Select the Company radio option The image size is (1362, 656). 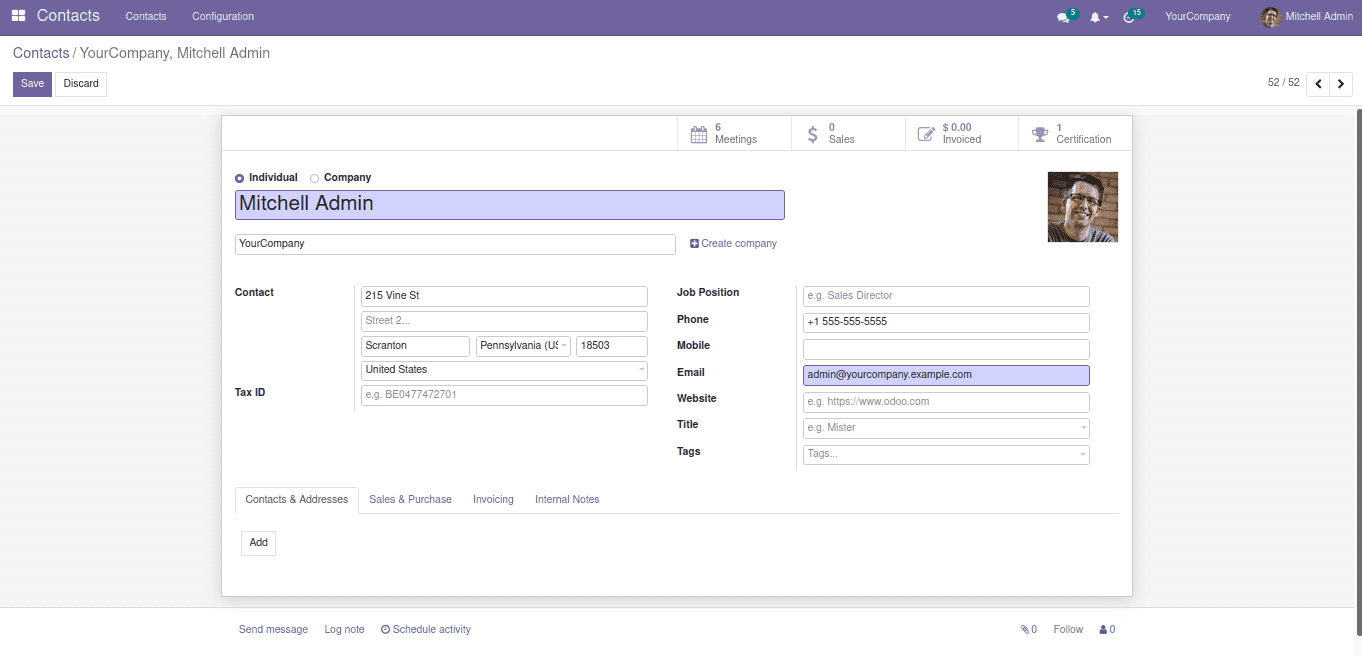click(x=315, y=178)
